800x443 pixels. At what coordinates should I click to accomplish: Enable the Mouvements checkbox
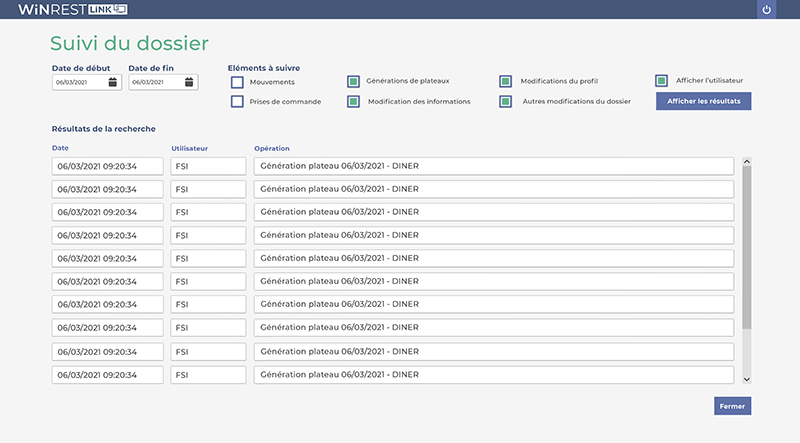(x=237, y=81)
